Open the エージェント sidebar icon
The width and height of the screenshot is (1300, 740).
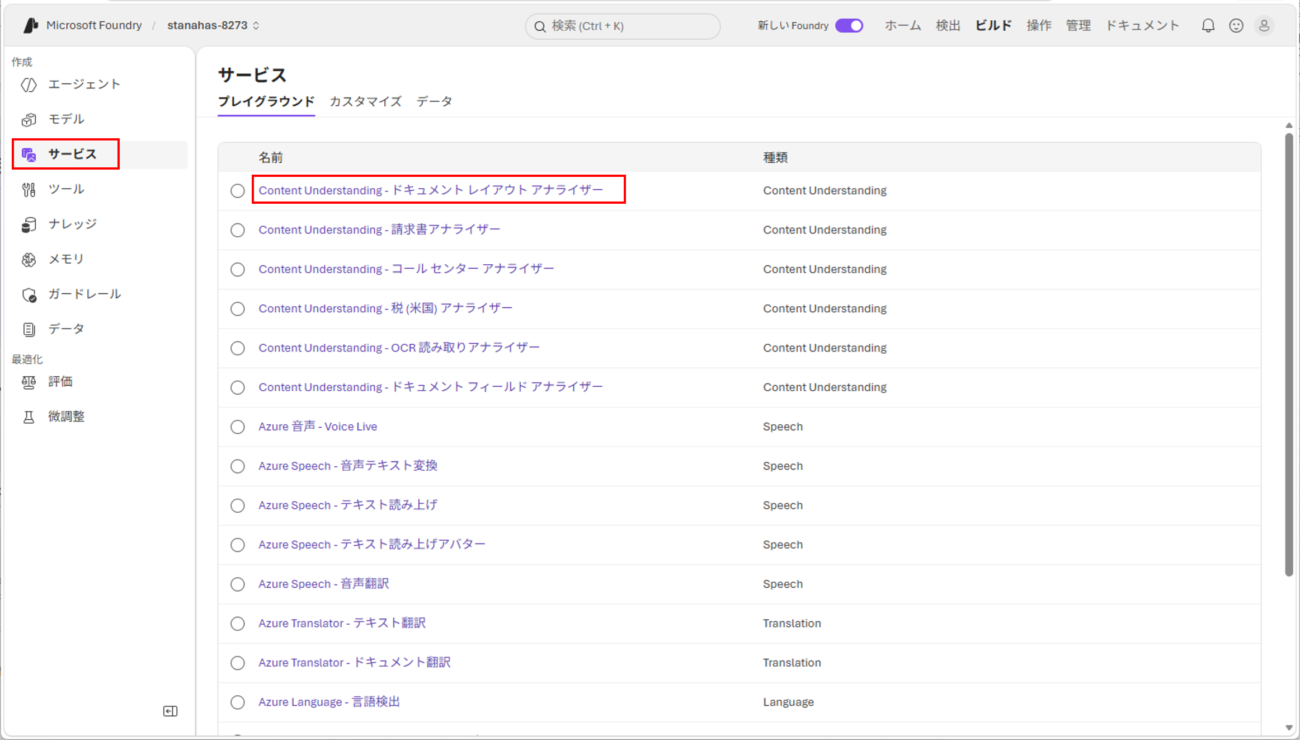(29, 85)
